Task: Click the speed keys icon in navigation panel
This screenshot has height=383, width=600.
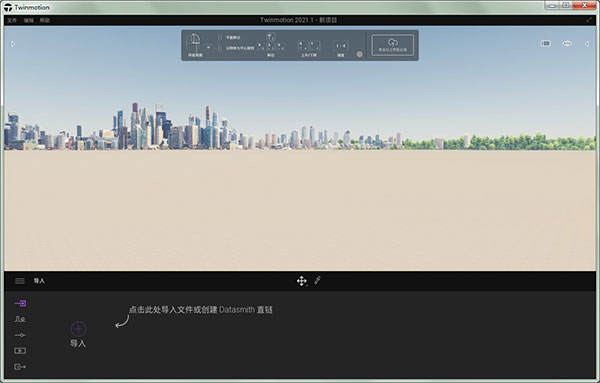Action: tap(341, 46)
